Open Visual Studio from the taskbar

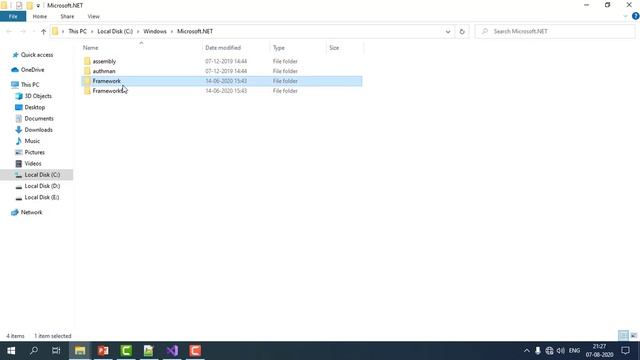click(172, 351)
